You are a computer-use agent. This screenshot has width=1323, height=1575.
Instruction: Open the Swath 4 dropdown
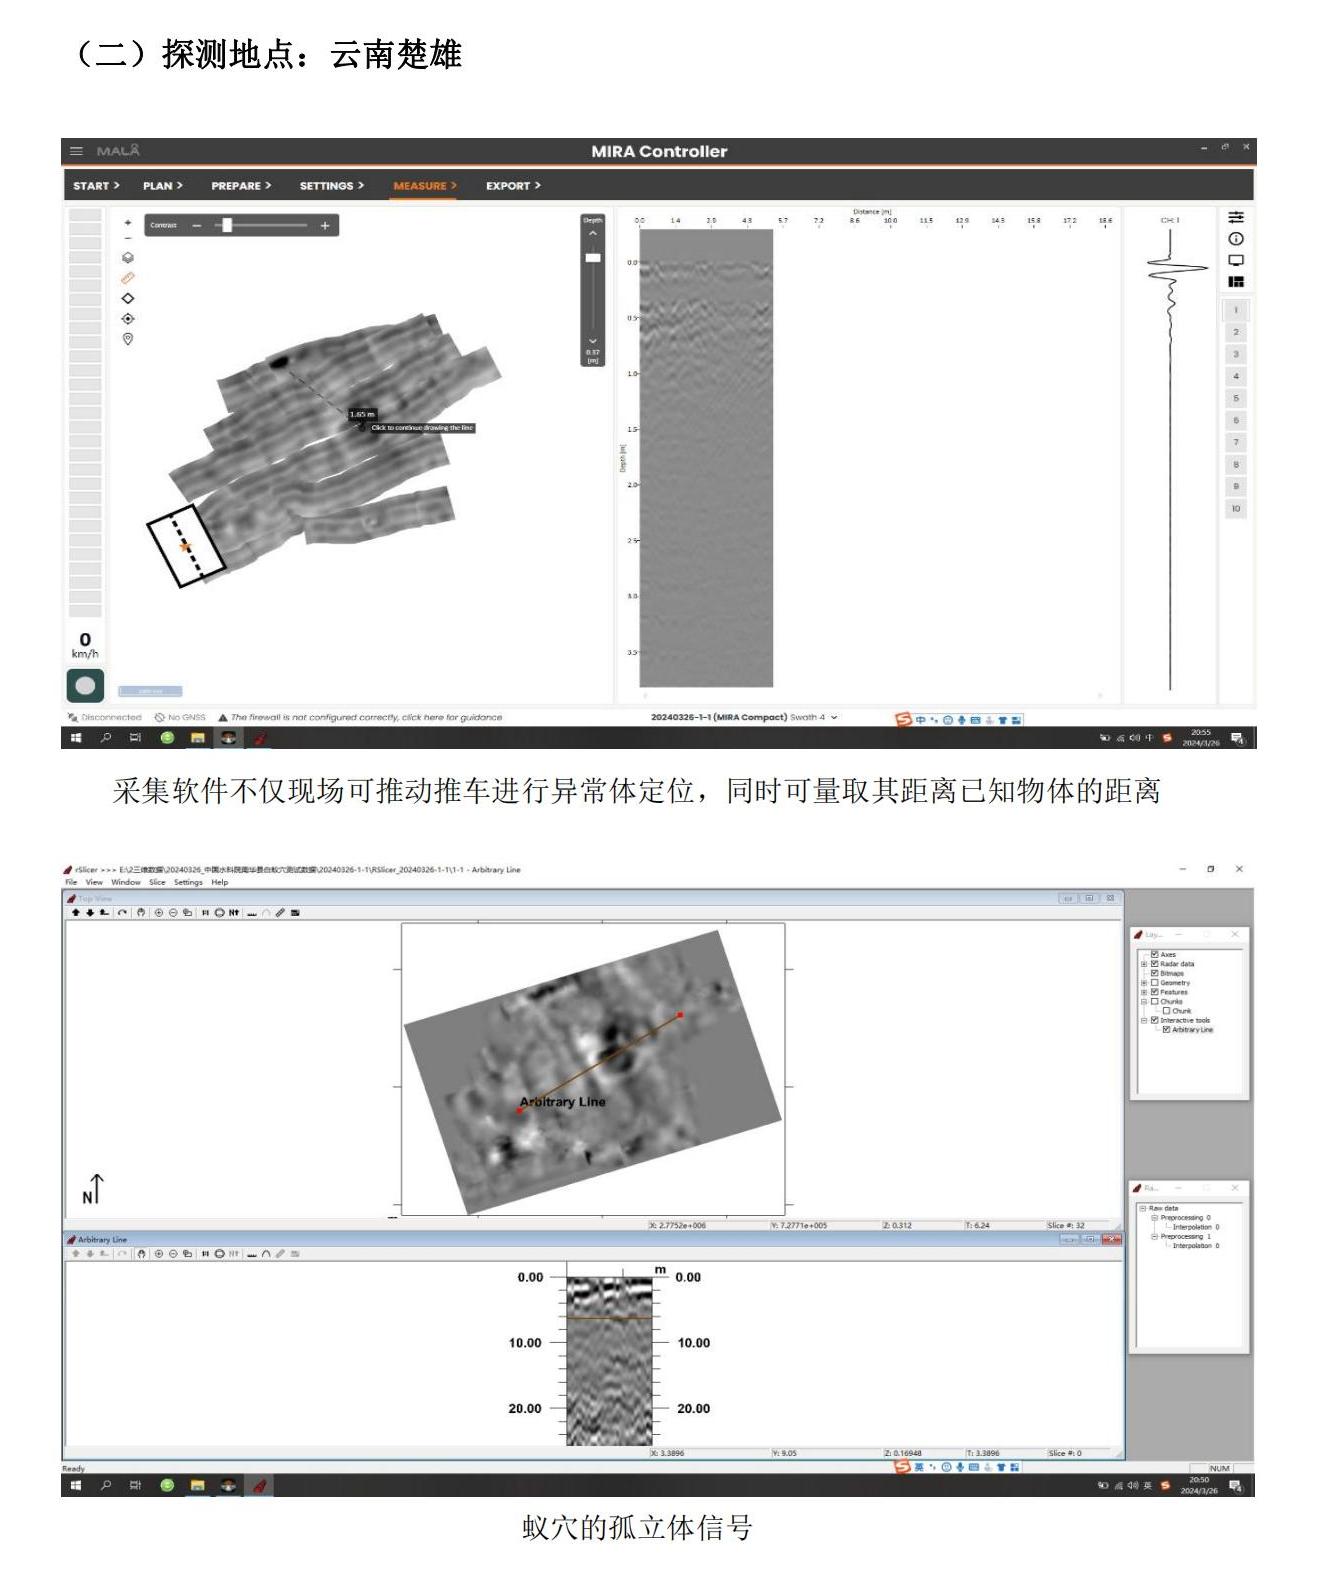click(834, 717)
